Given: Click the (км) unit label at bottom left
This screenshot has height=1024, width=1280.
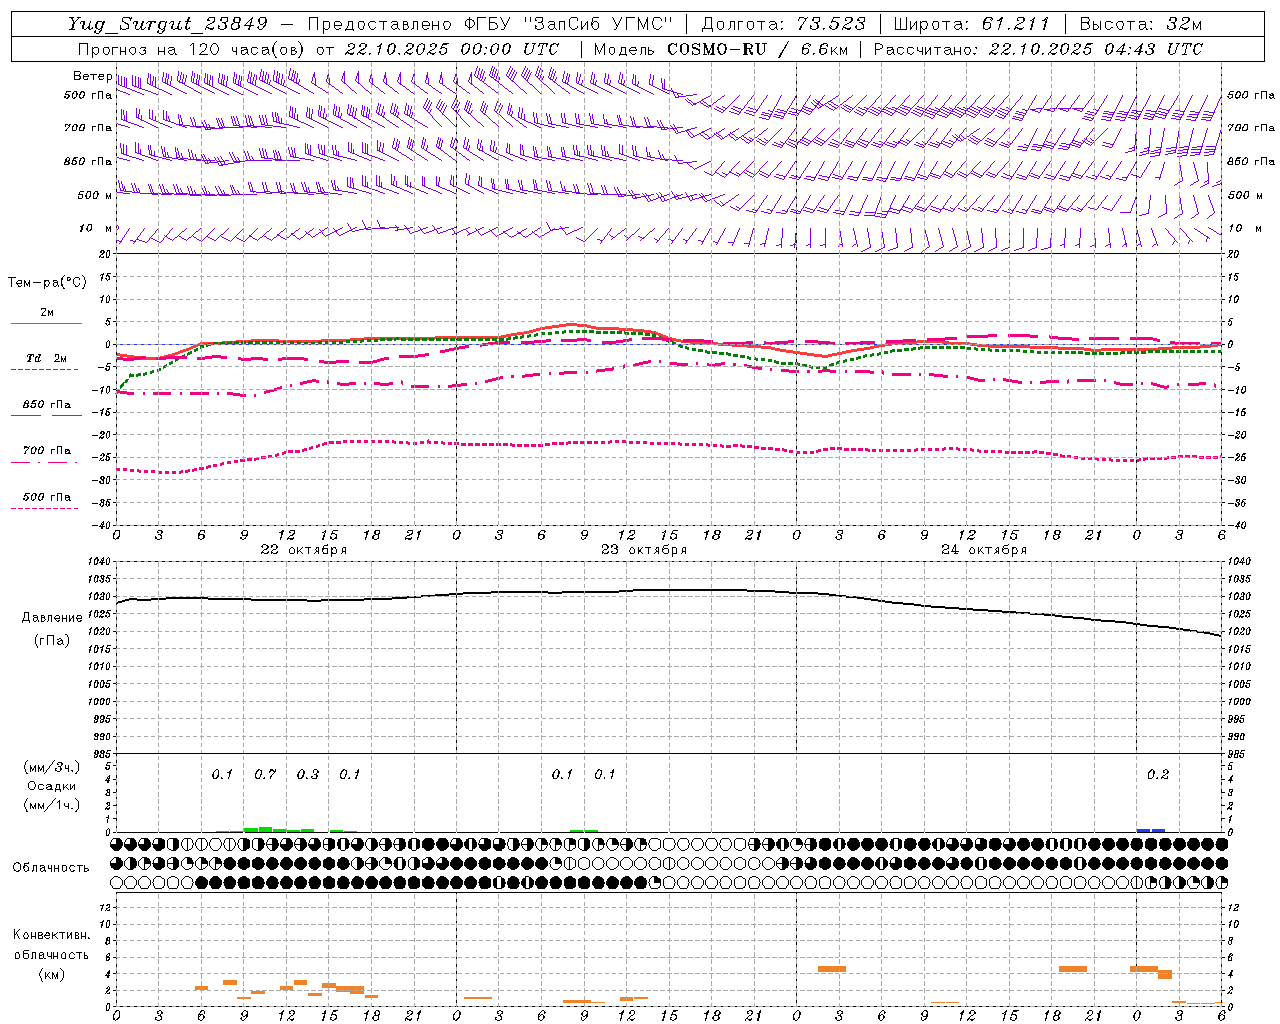Looking at the screenshot, I should [x=51, y=974].
